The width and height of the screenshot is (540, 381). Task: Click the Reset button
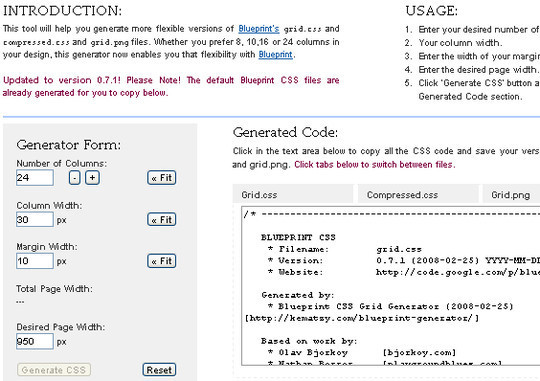(159, 370)
